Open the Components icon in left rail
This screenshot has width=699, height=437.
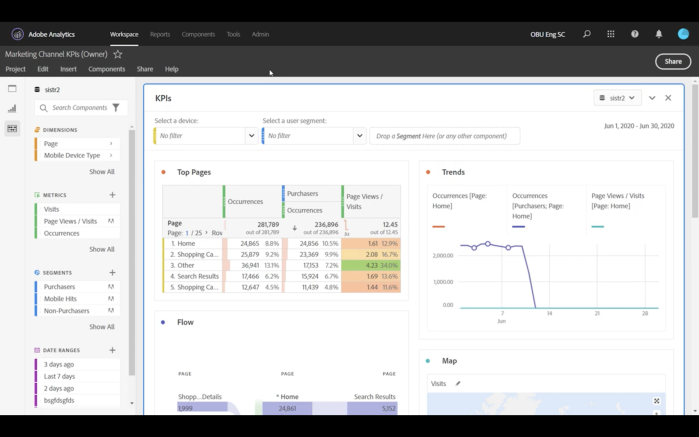pyautogui.click(x=12, y=128)
